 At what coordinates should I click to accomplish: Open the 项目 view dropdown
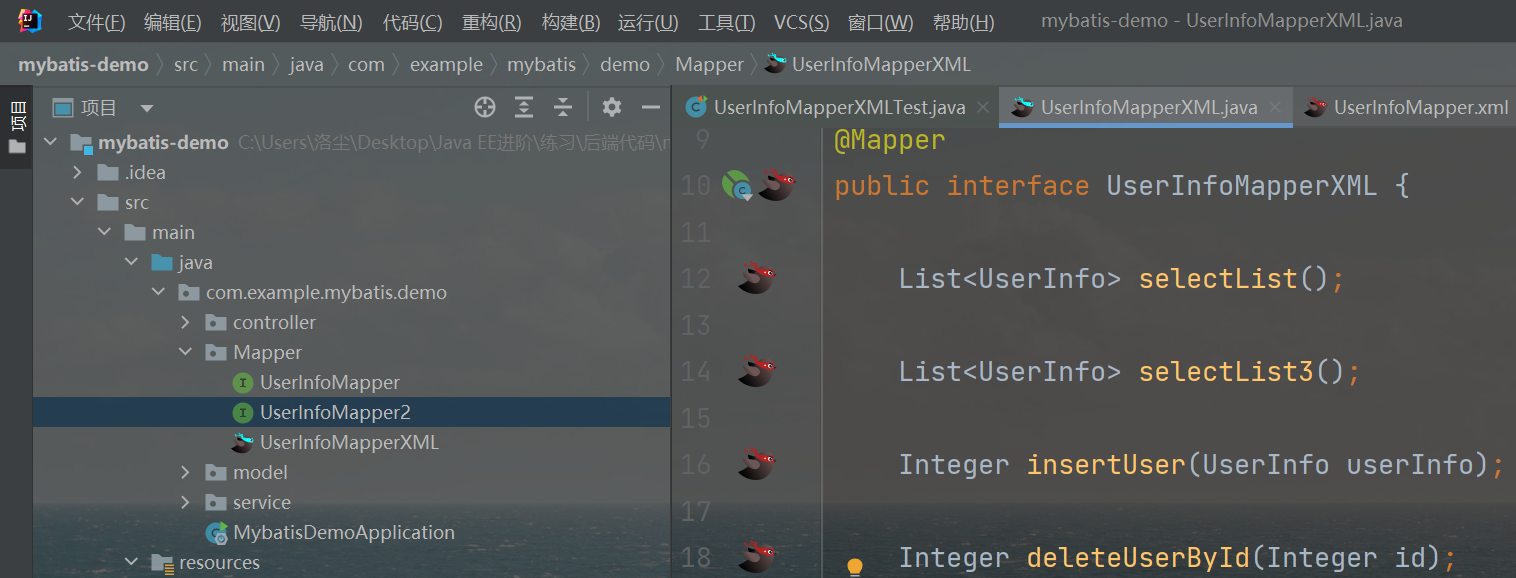(147, 108)
